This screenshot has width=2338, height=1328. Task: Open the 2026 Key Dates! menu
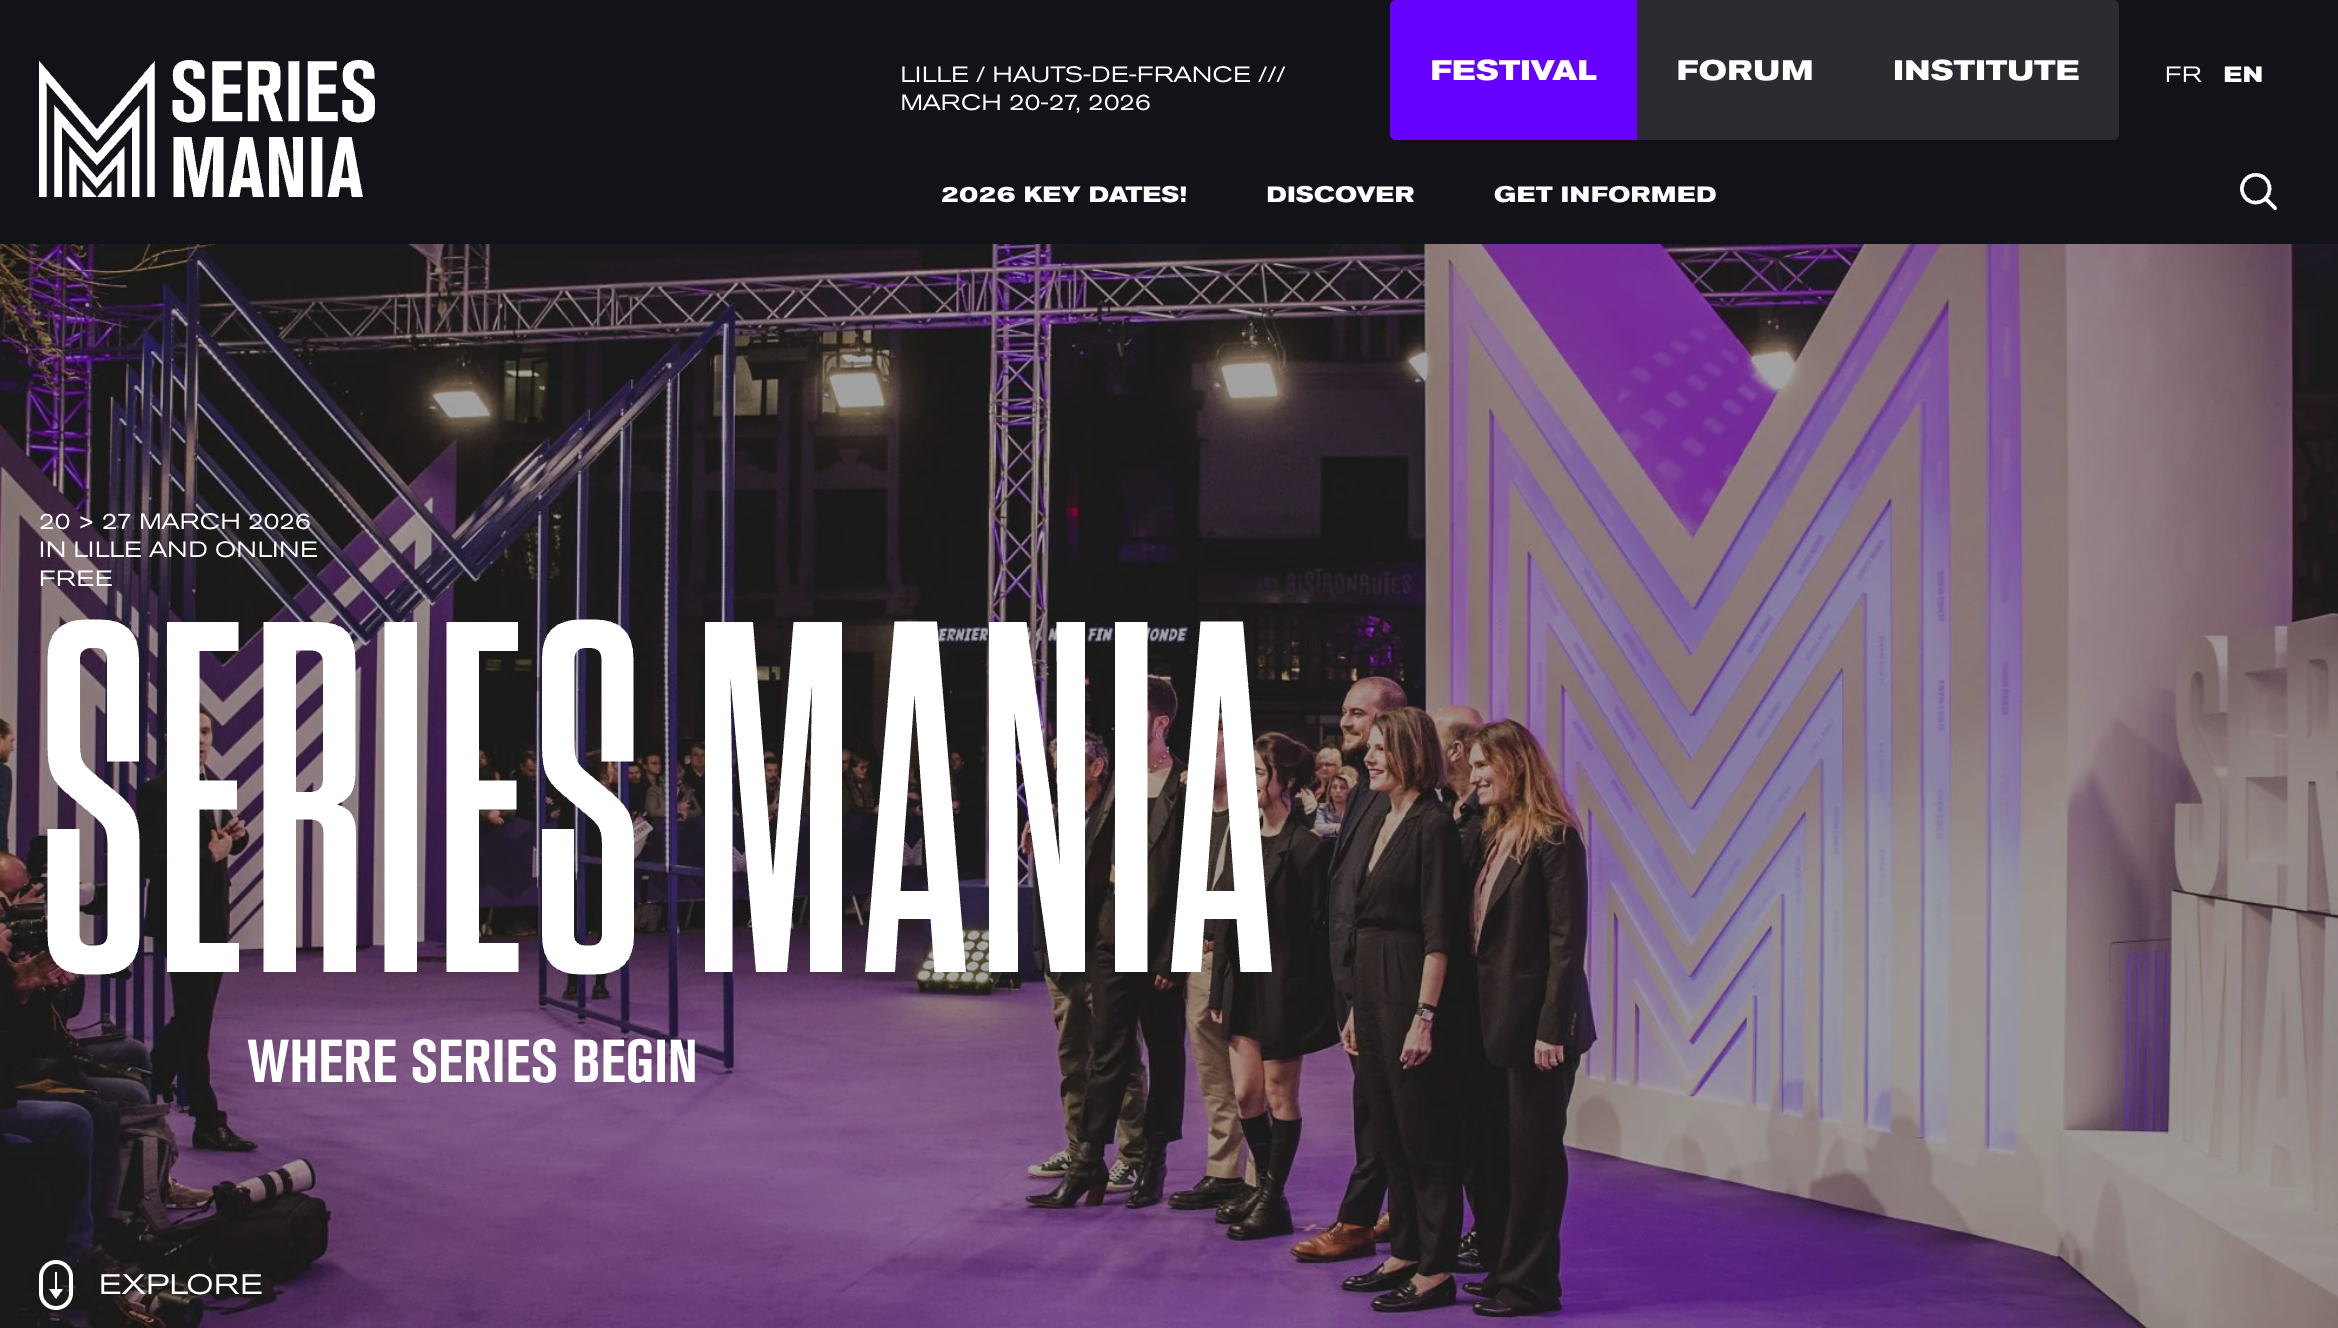coord(1064,194)
